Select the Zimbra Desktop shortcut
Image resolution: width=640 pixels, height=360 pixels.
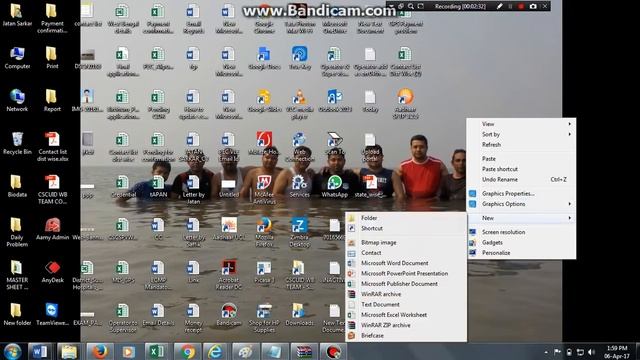click(299, 232)
